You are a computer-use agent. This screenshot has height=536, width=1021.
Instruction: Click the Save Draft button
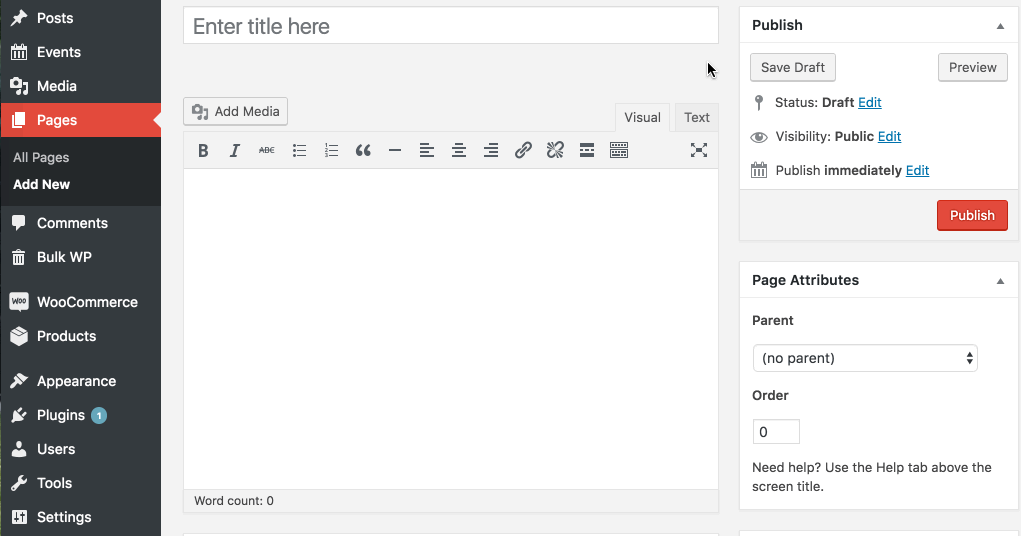tap(792, 67)
